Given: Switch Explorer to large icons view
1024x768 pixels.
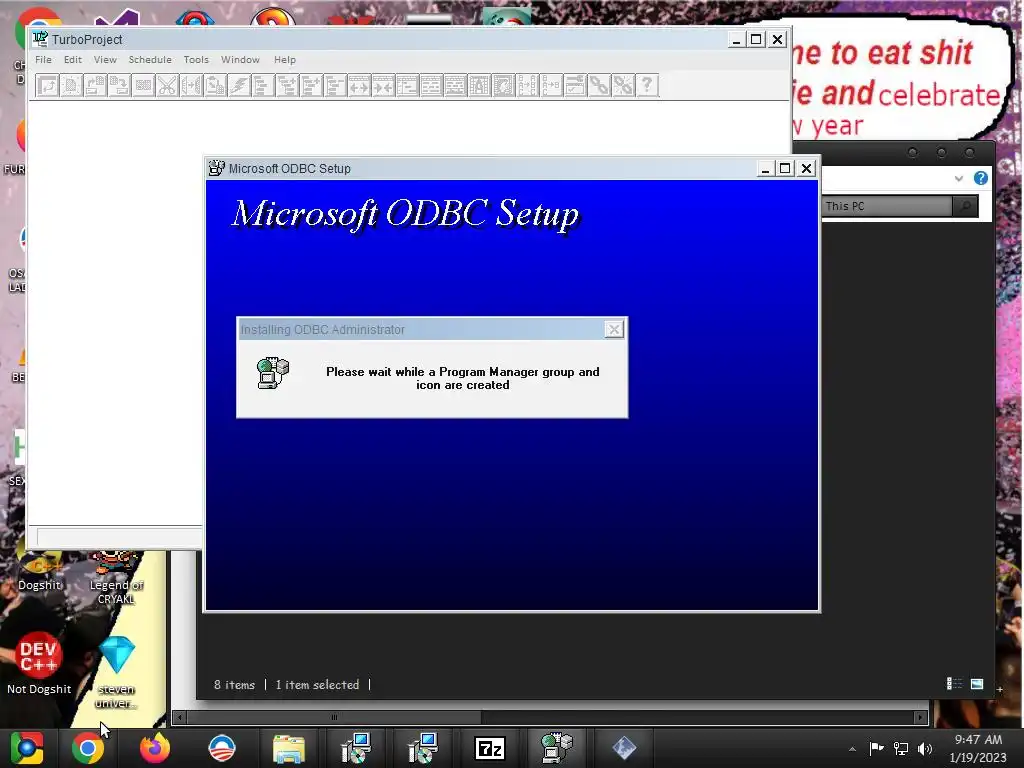Looking at the screenshot, I should (977, 684).
